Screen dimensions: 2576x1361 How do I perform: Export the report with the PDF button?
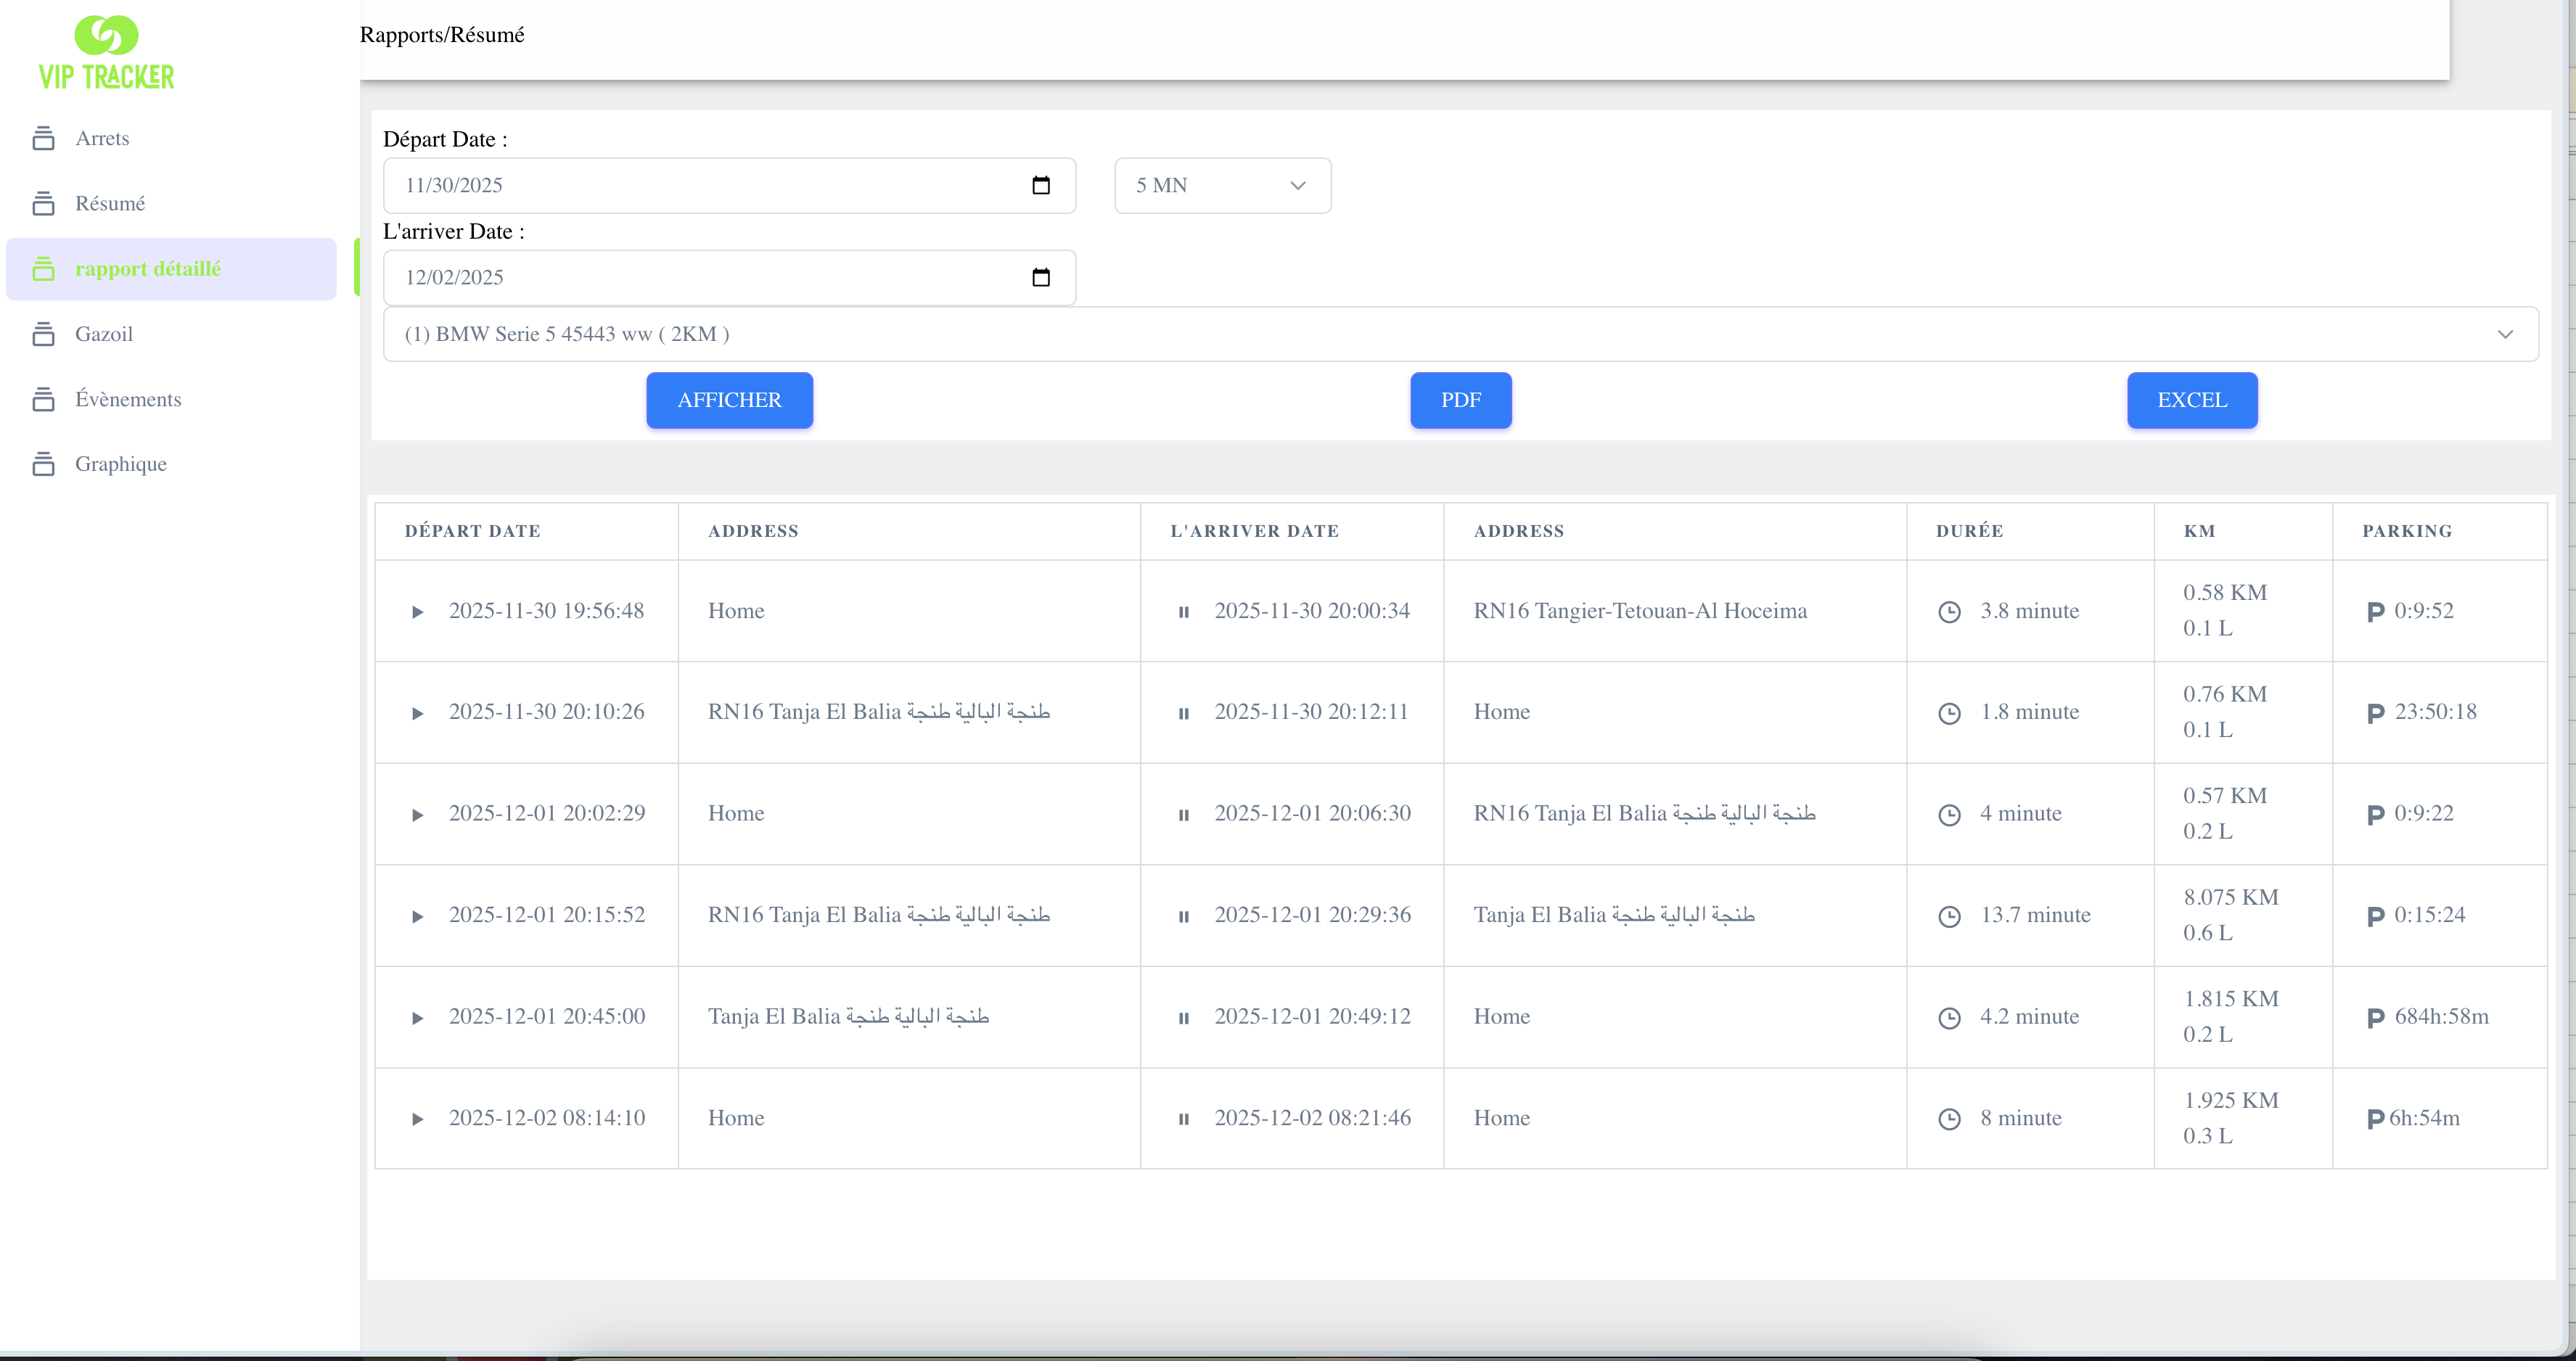tap(1460, 400)
